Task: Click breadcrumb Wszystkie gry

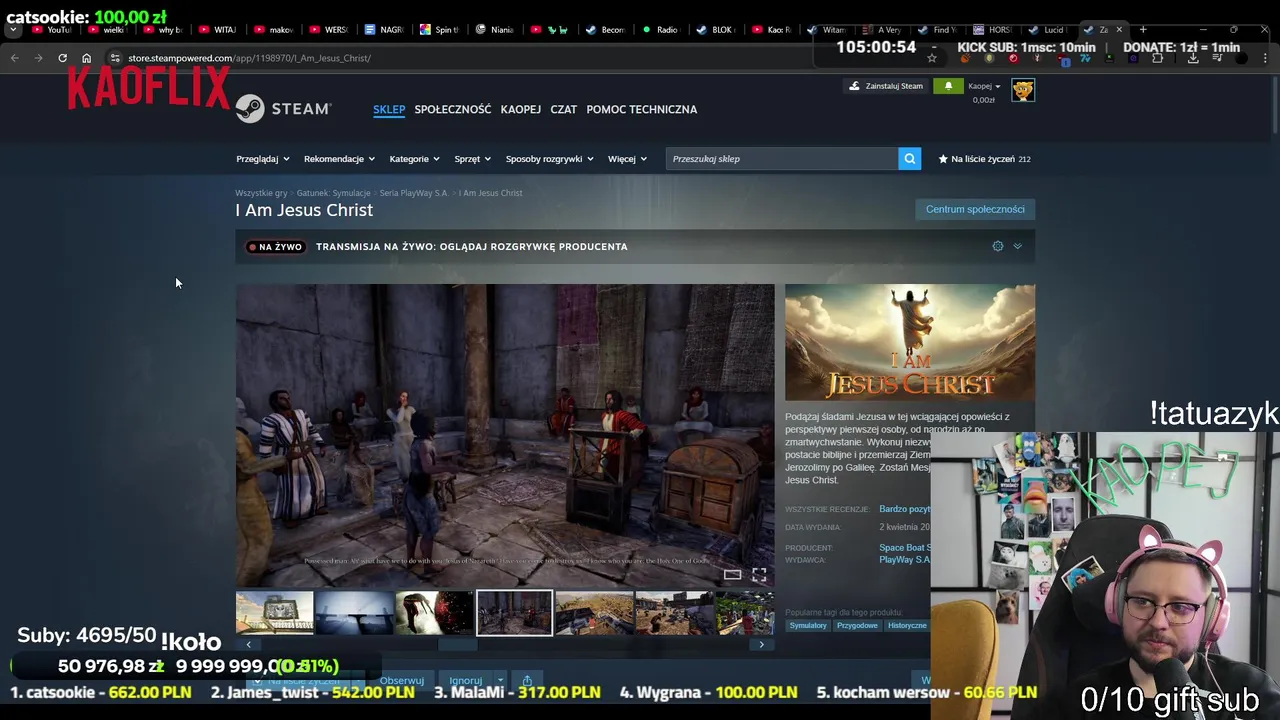Action: [x=261, y=193]
